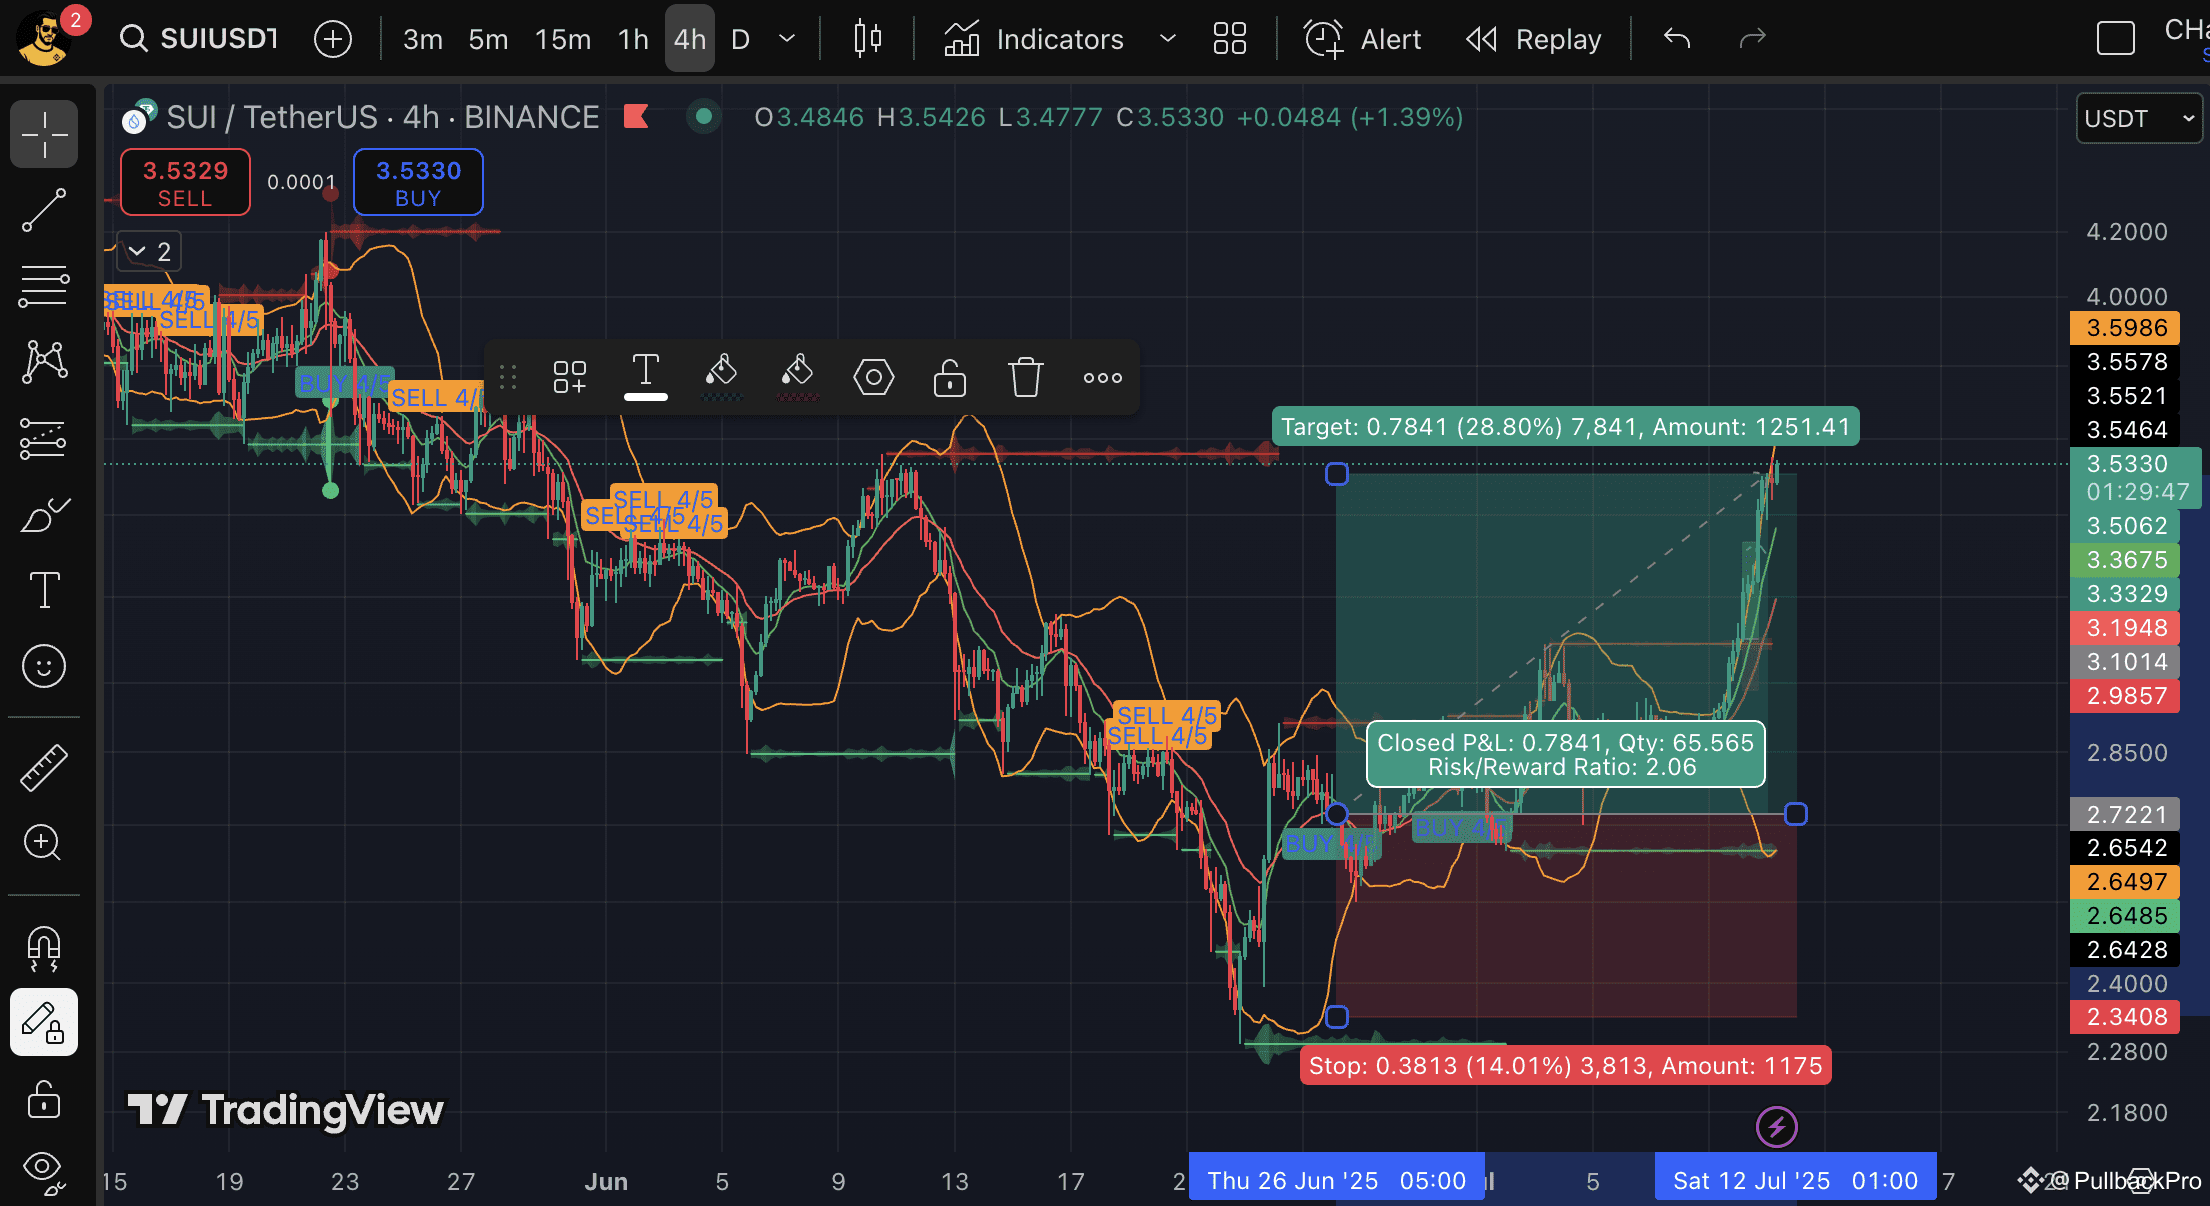The height and width of the screenshot is (1206, 2210).
Task: Toggle hide all drawings eye icon
Action: tap(44, 1172)
